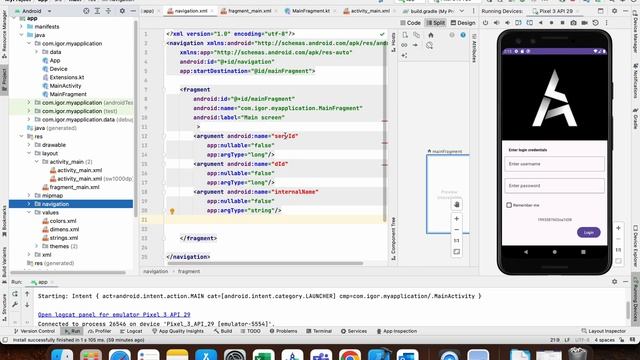Open Running Devices panel gear settings

pos(614,11)
